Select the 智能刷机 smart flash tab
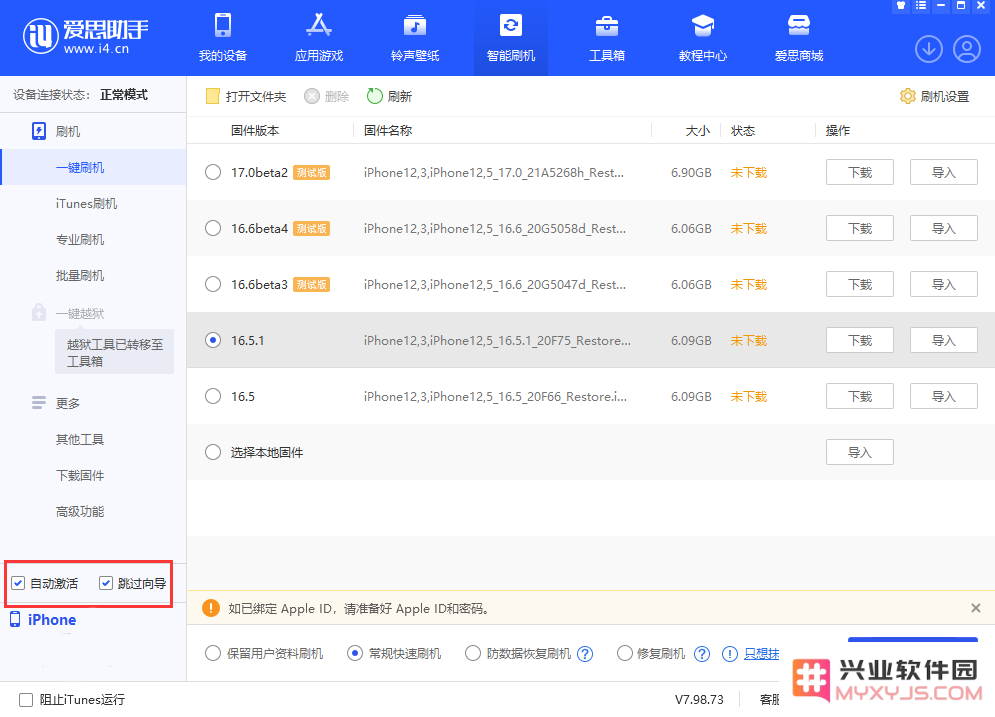This screenshot has width=995, height=717. 511,38
